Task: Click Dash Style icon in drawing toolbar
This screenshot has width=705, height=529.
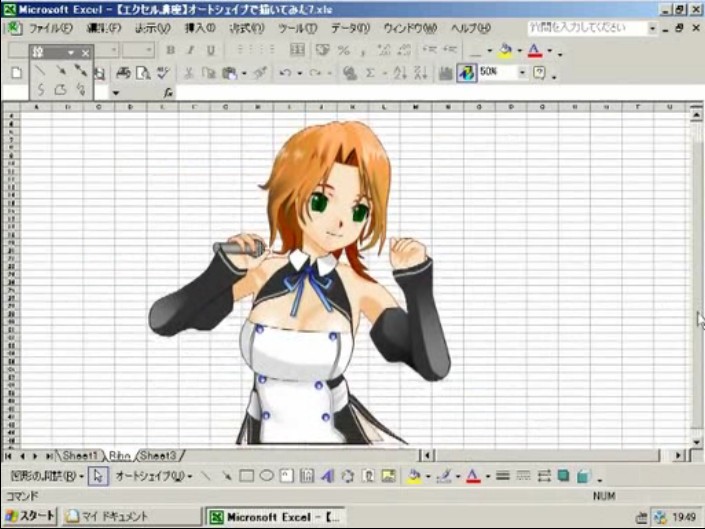Action: 523,476
